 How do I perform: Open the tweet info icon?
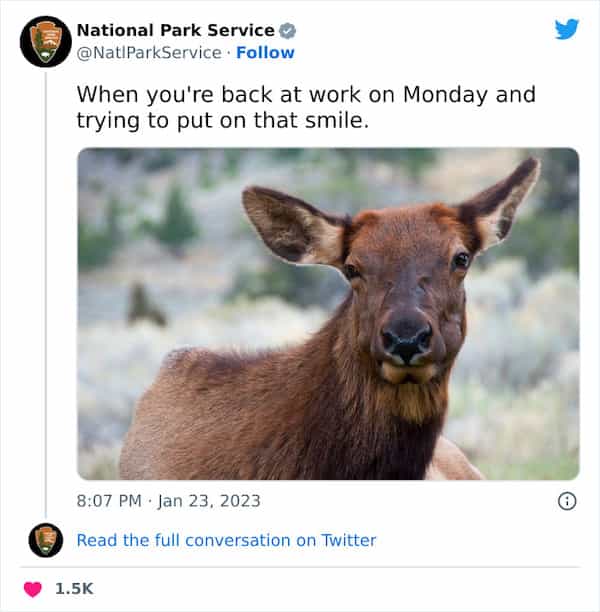coord(567,501)
